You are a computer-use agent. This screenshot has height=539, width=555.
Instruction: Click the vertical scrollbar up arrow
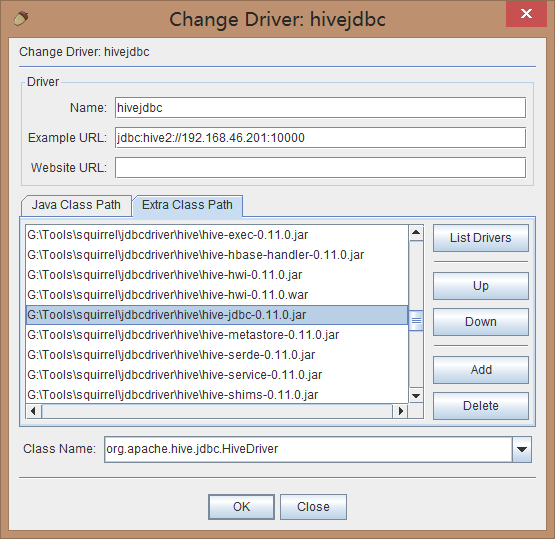tap(416, 233)
